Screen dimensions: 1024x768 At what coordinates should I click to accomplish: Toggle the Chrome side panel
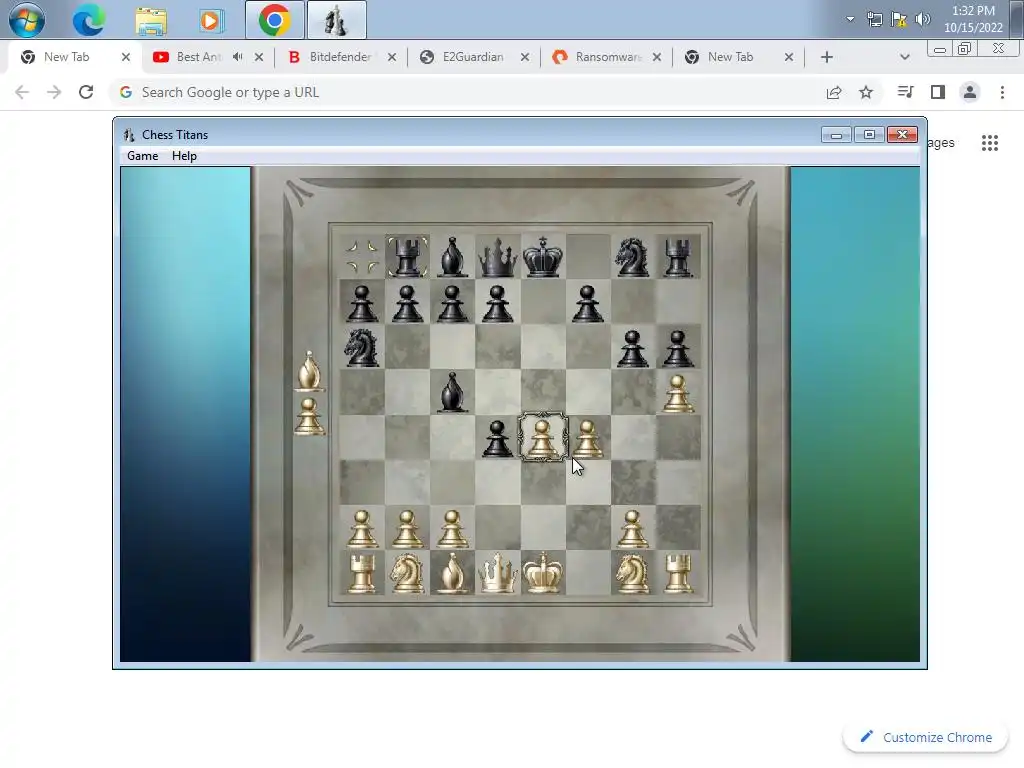point(938,92)
